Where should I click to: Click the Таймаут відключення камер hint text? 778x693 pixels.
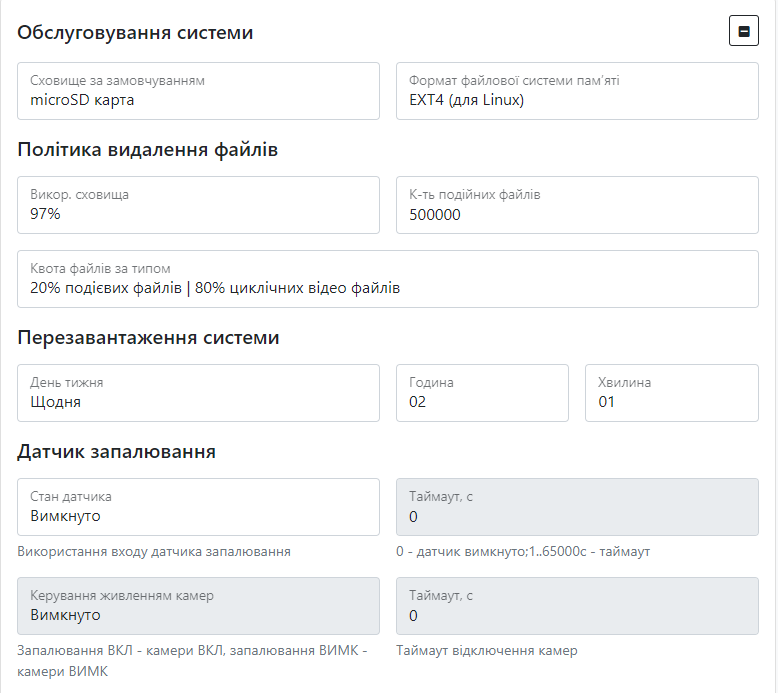click(486, 650)
